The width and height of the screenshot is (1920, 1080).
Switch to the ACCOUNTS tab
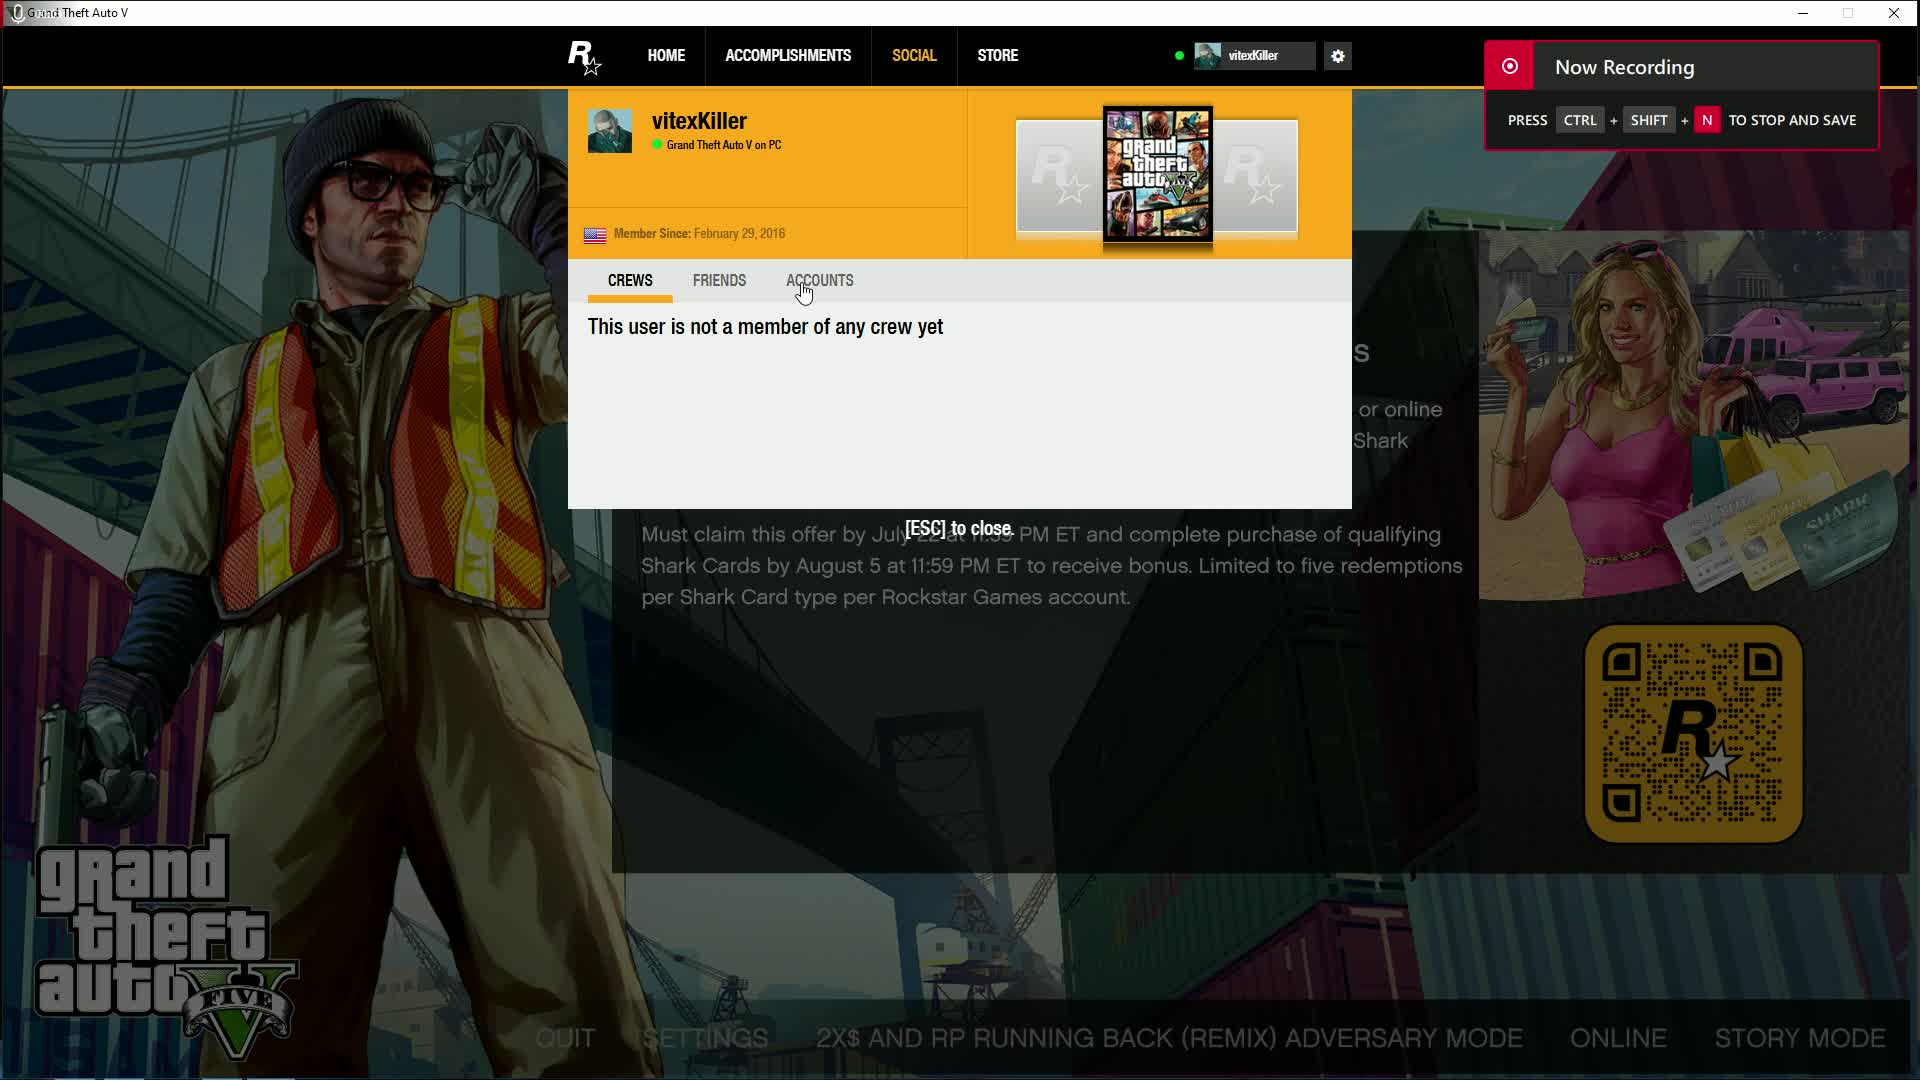click(x=819, y=281)
